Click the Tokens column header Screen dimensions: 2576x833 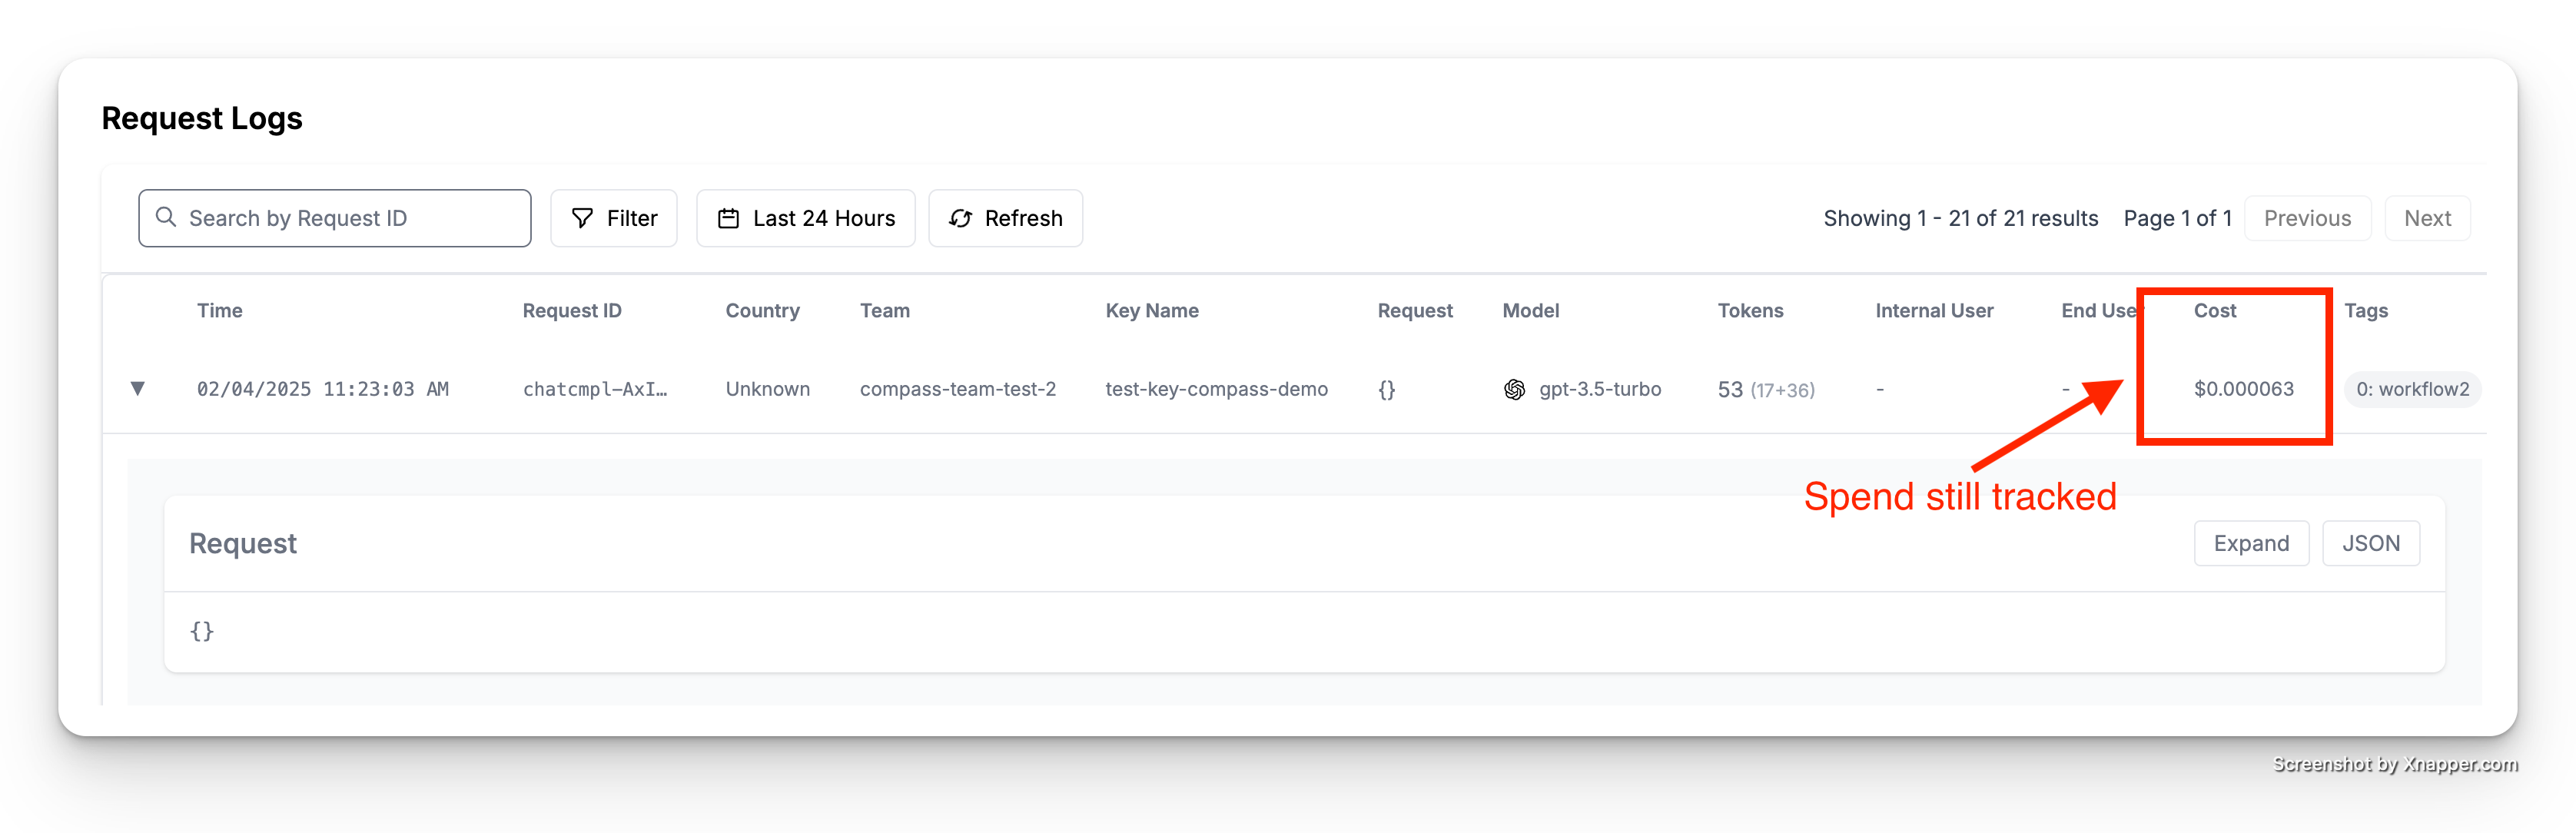(x=1750, y=311)
